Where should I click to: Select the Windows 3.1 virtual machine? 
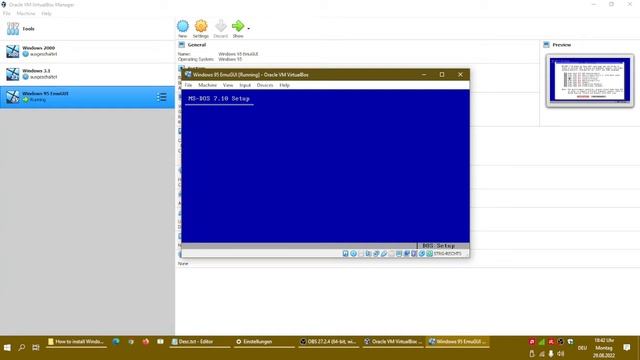(87, 74)
